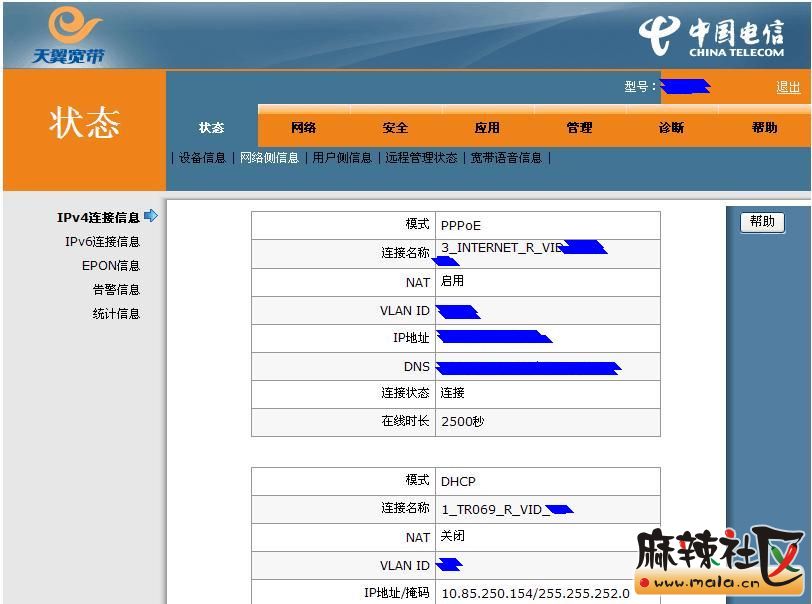Go to the 管理 tab
The height and width of the screenshot is (604, 812).
click(x=579, y=128)
